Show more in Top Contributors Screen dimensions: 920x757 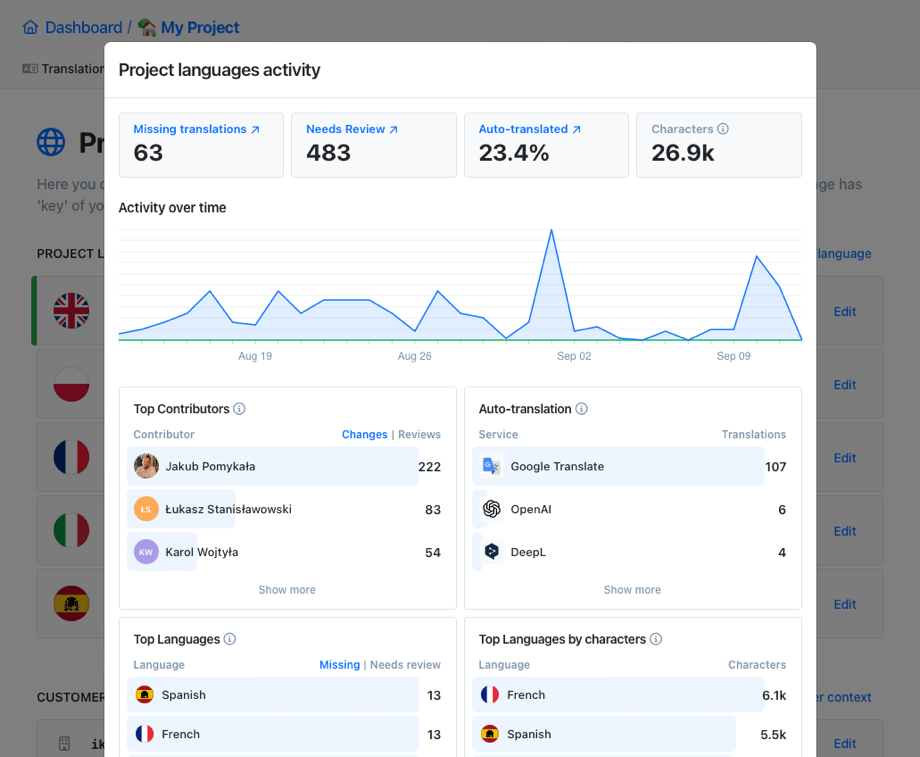coord(287,590)
